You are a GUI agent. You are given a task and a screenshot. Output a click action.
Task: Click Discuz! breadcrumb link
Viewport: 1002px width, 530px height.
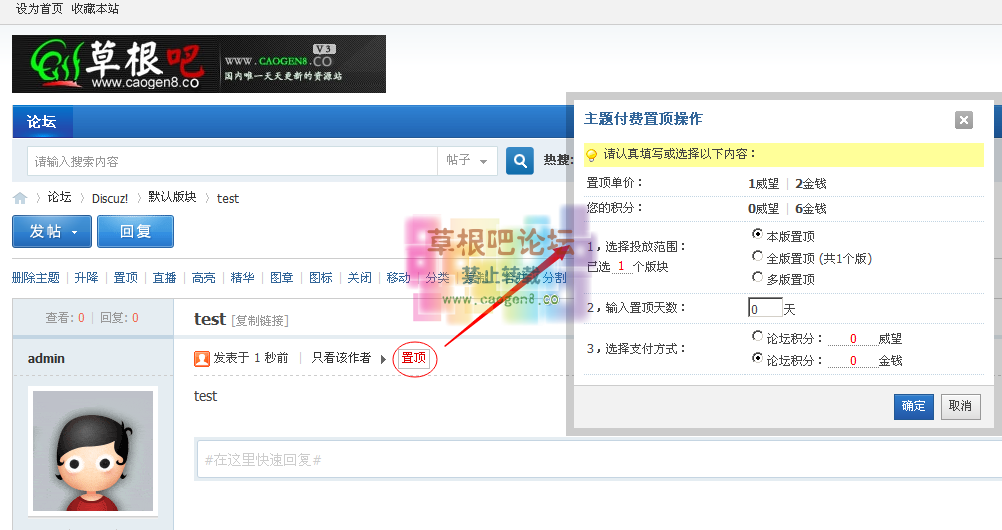[x=110, y=198]
